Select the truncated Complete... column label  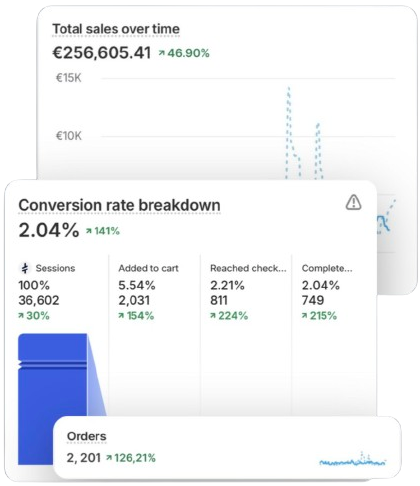(327, 268)
